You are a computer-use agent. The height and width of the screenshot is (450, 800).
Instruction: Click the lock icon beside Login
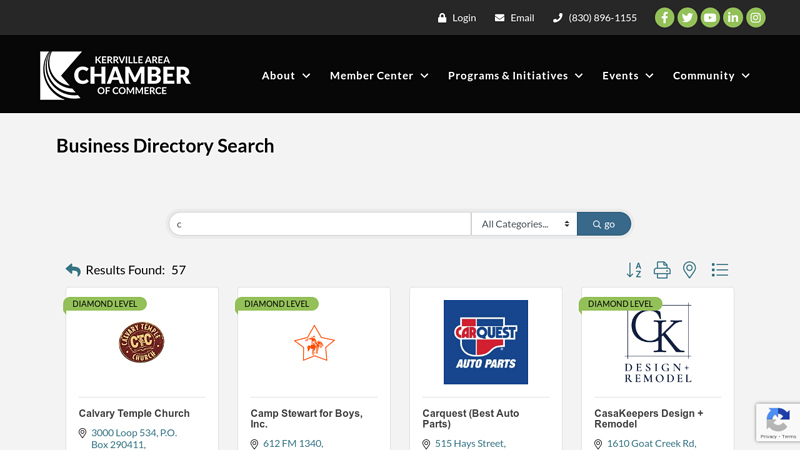(442, 18)
